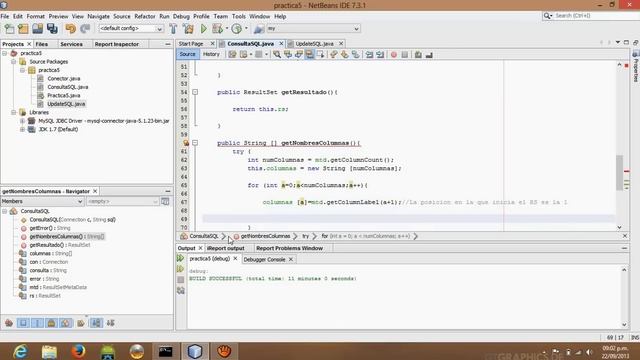Click the Source view button
The image size is (640, 360).
(187, 54)
